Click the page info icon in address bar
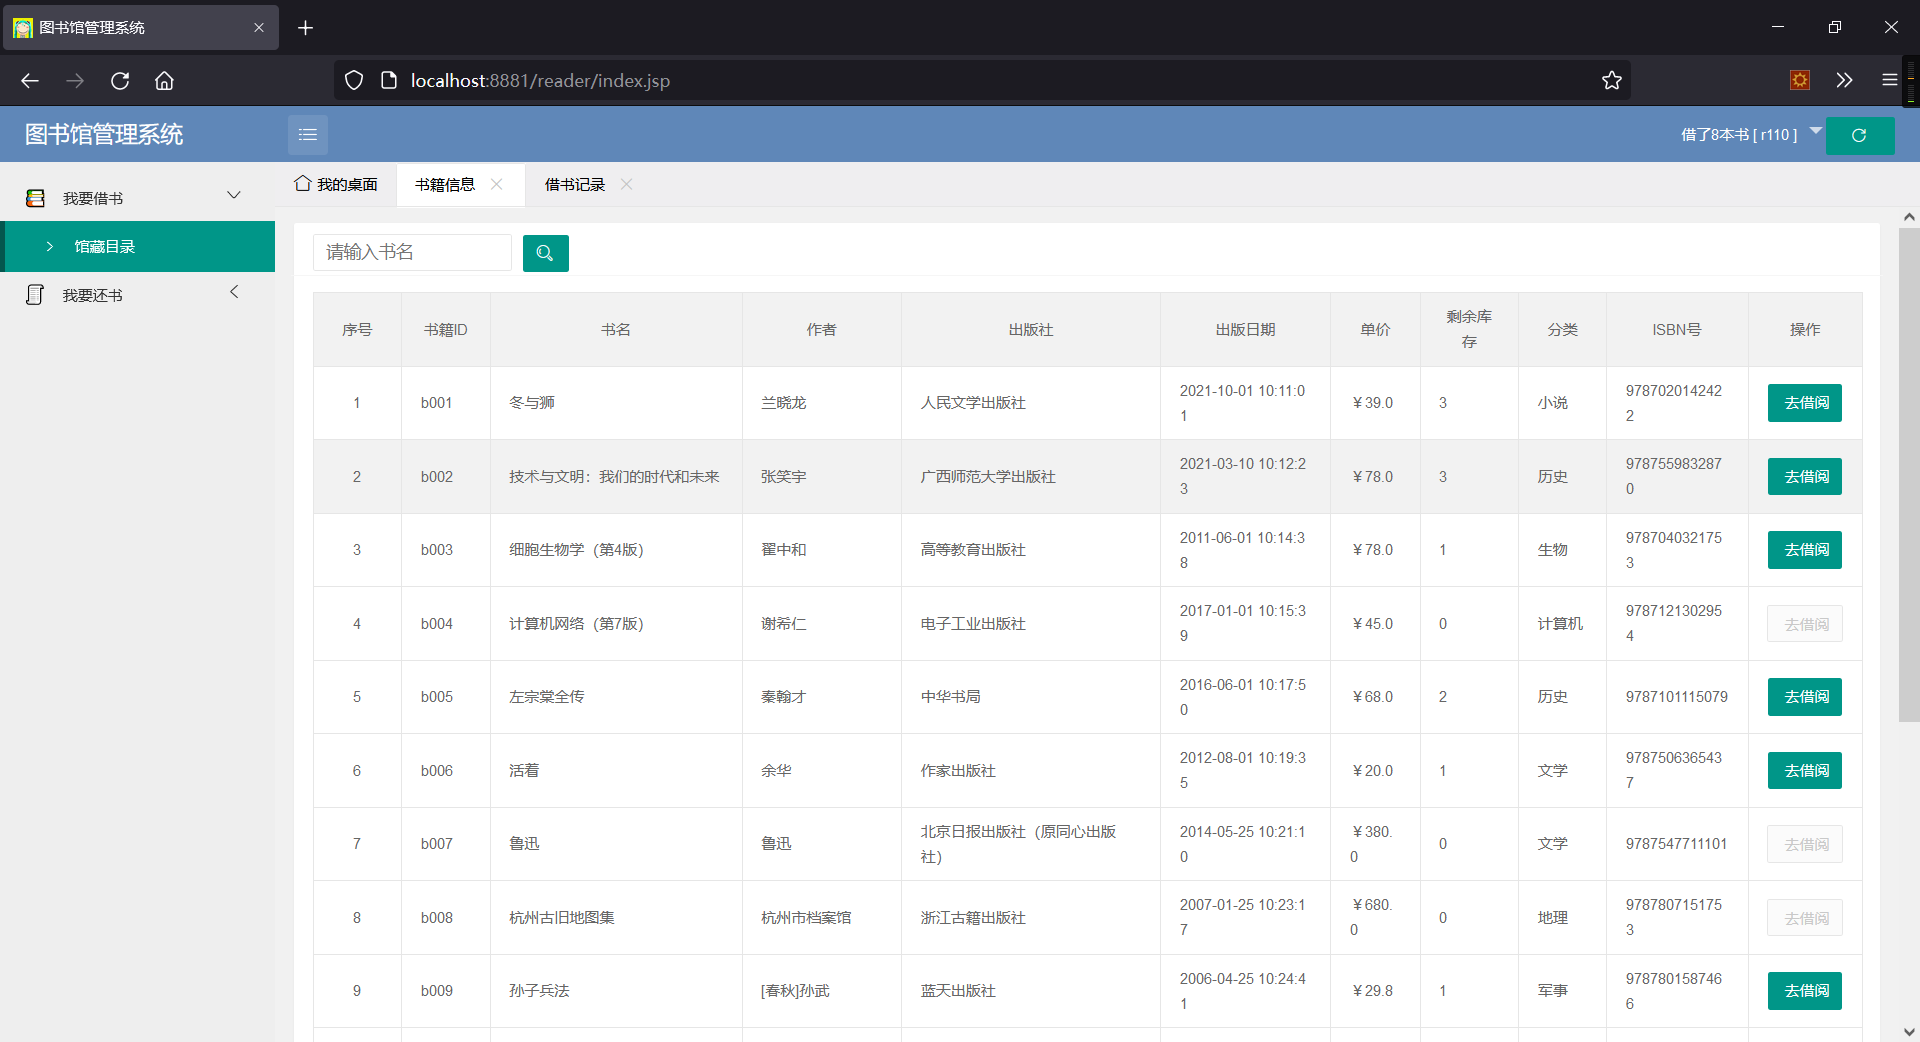1920x1042 pixels. point(389,80)
